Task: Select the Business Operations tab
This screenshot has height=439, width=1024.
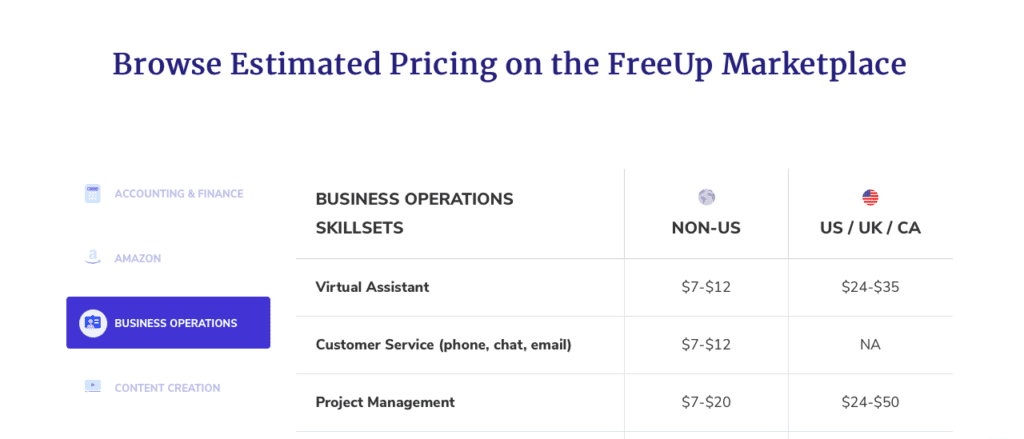Action: coord(168,323)
